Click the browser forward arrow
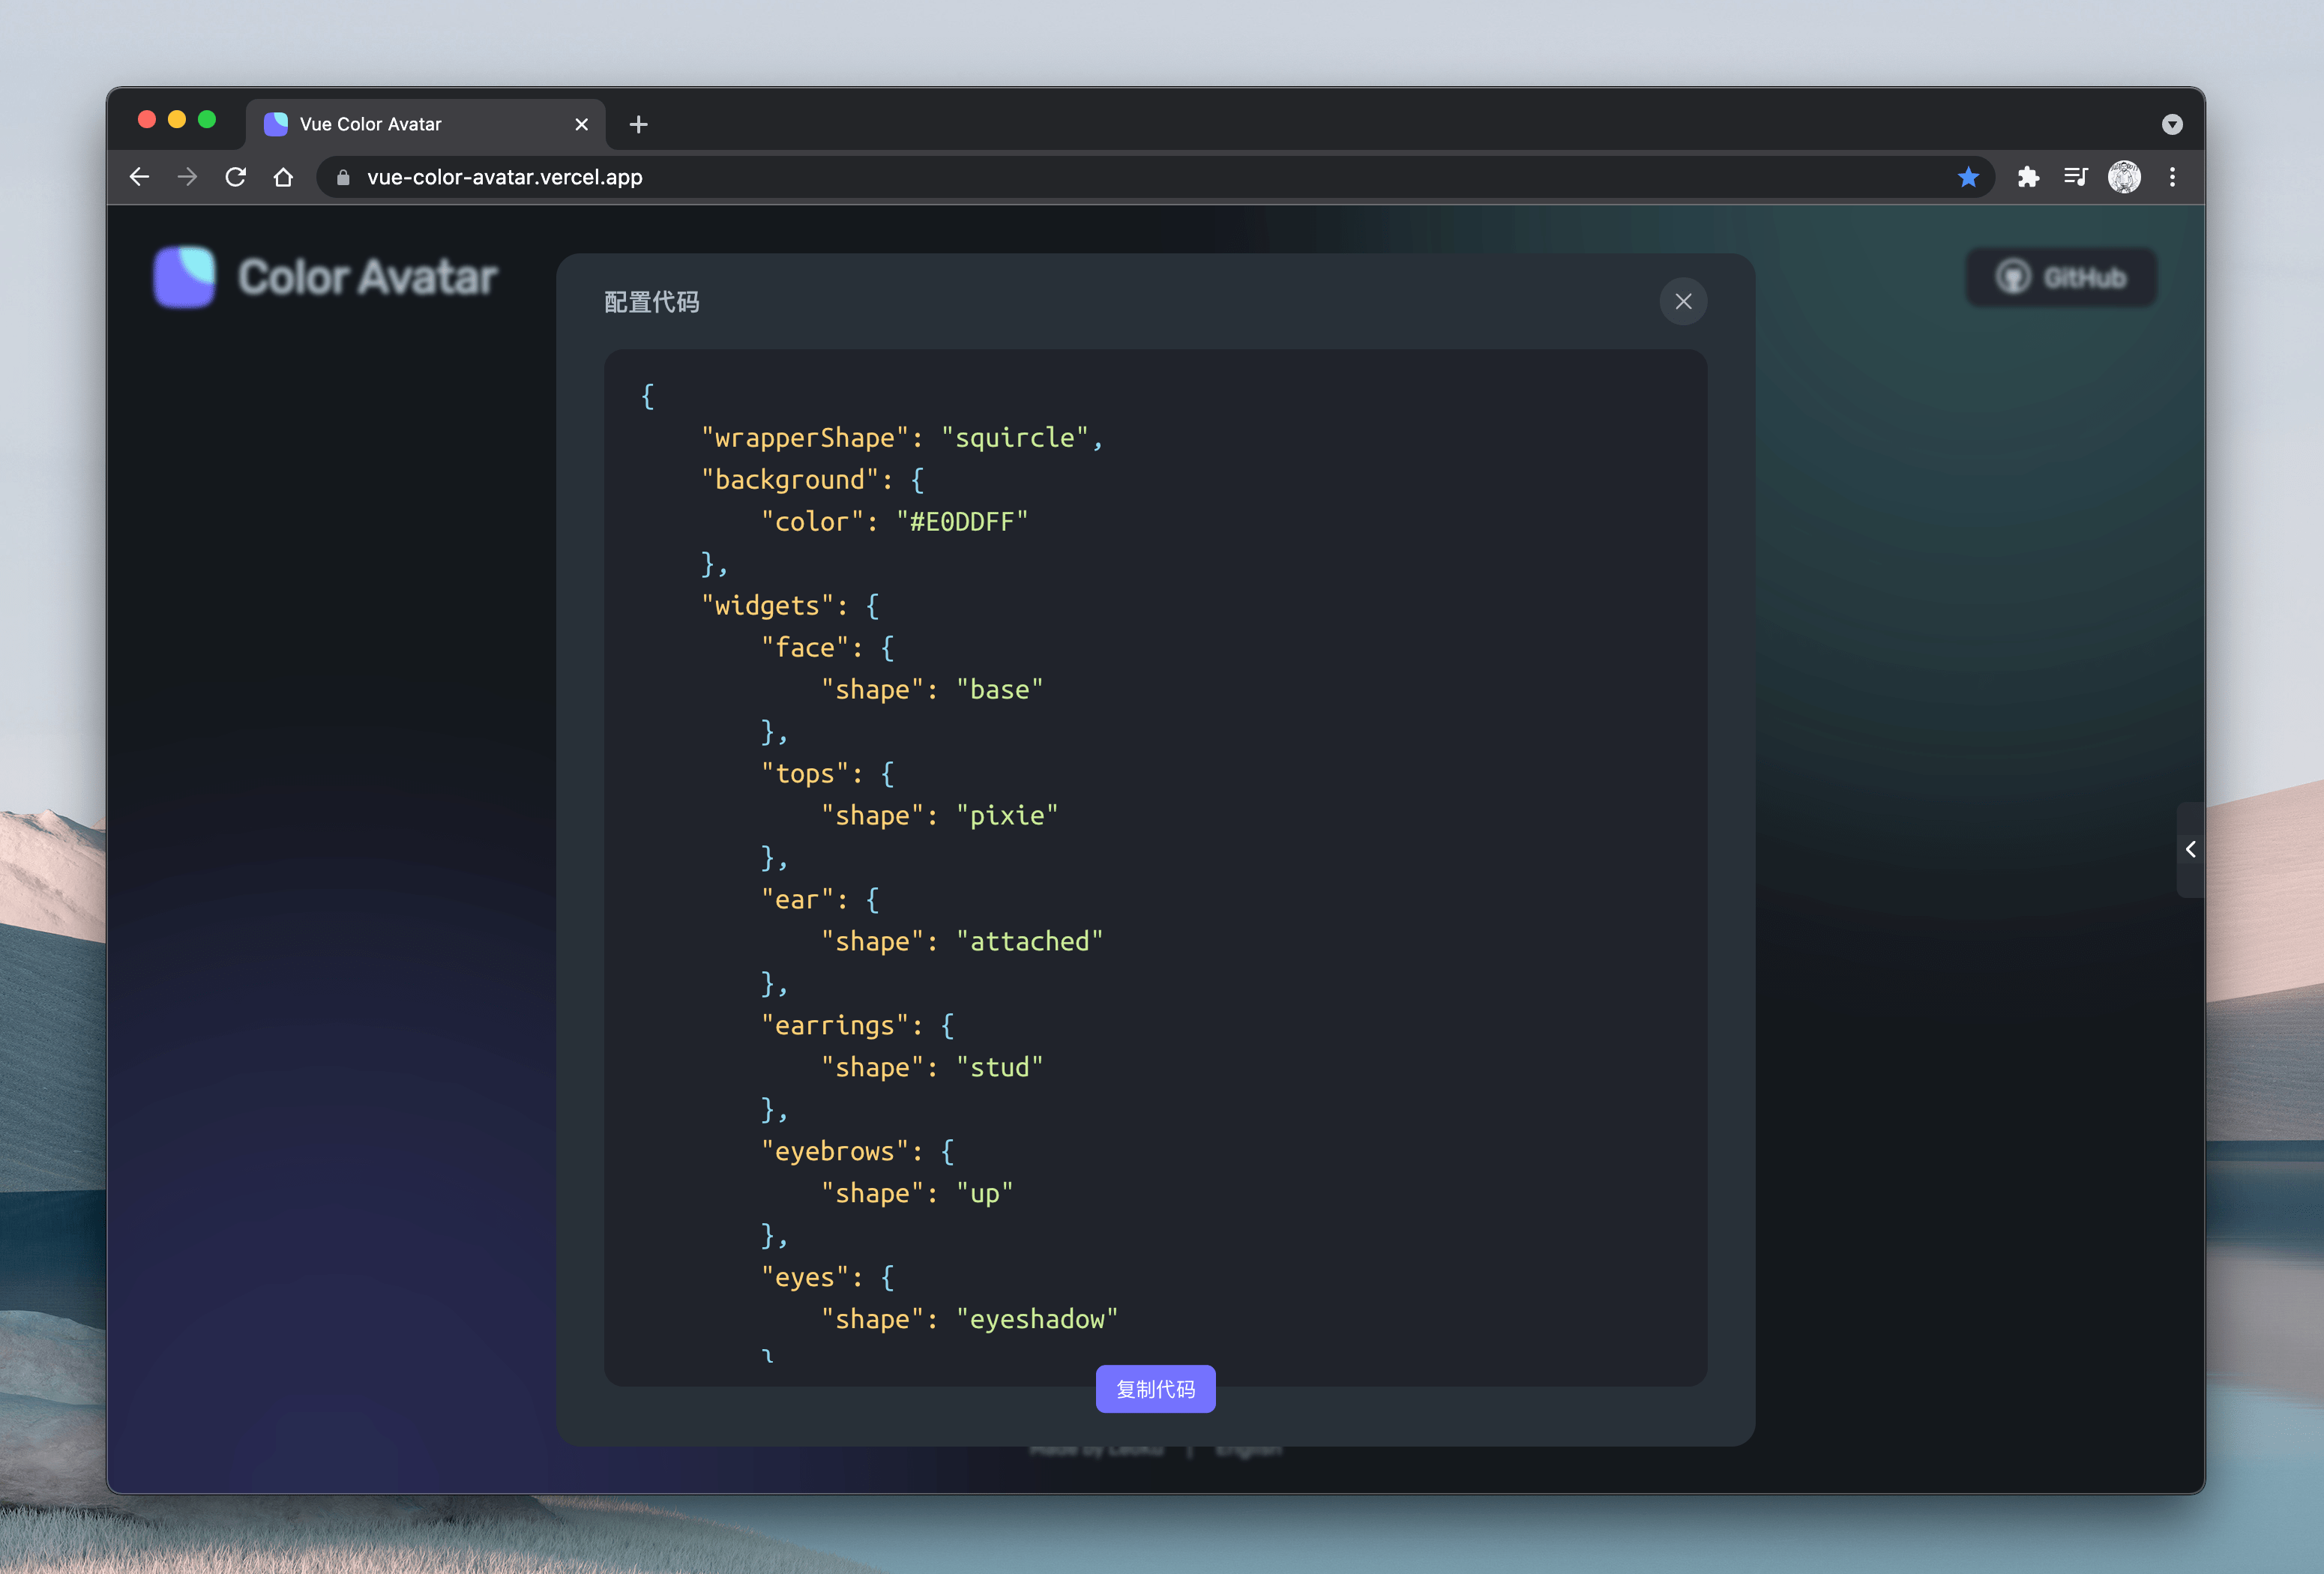Viewport: 2324px width, 1574px height. [187, 177]
